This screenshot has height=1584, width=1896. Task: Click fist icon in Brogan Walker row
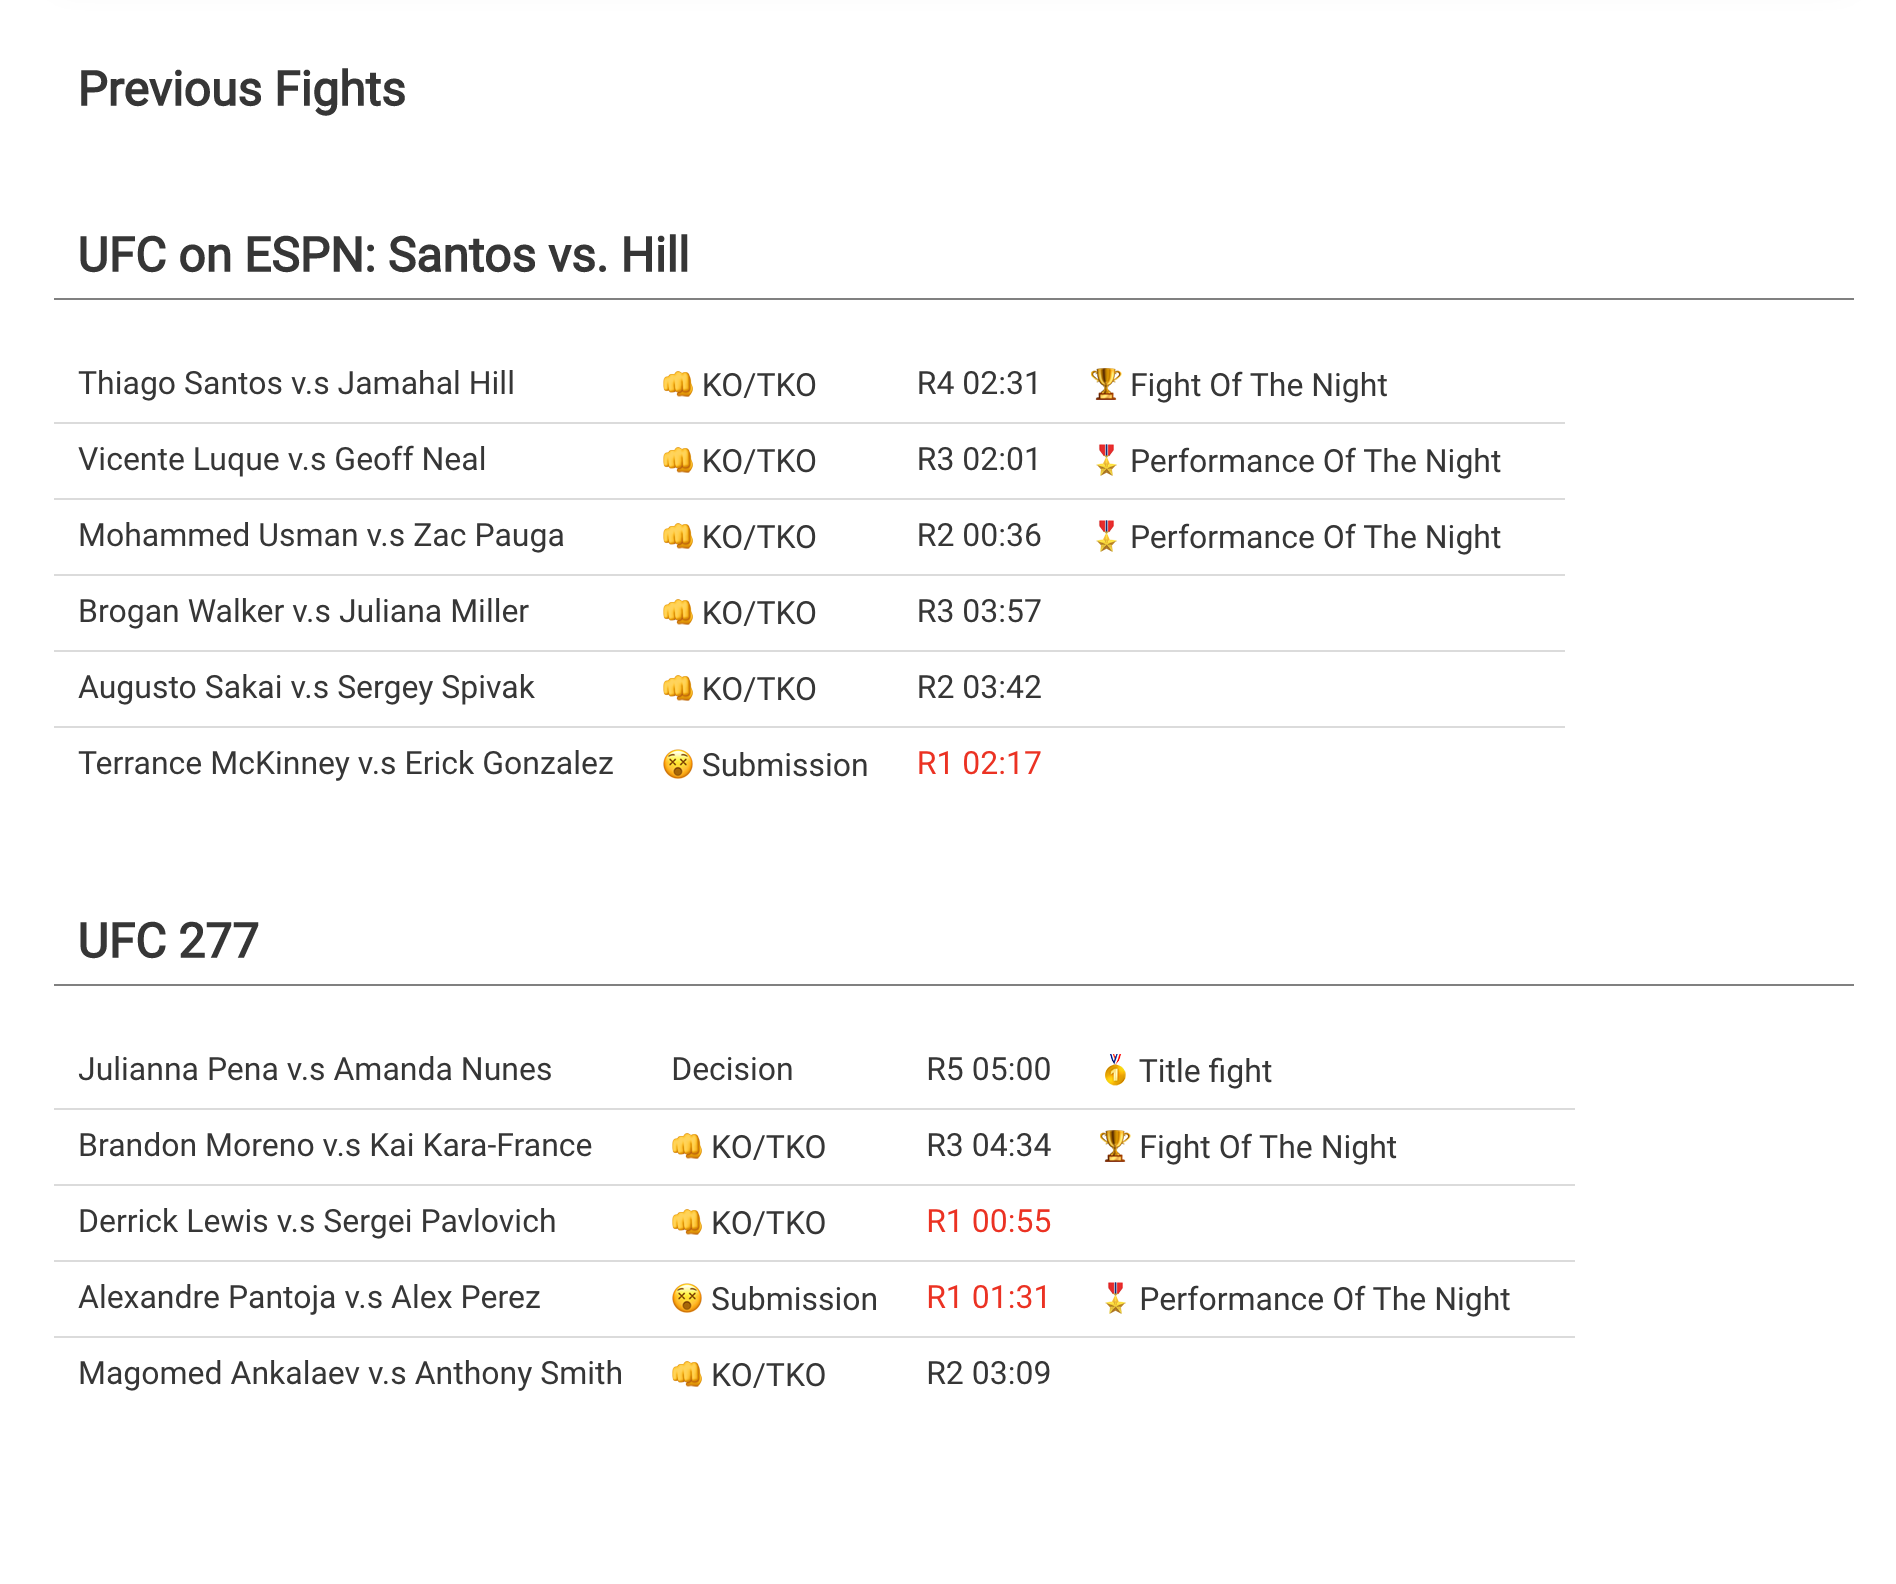point(677,612)
